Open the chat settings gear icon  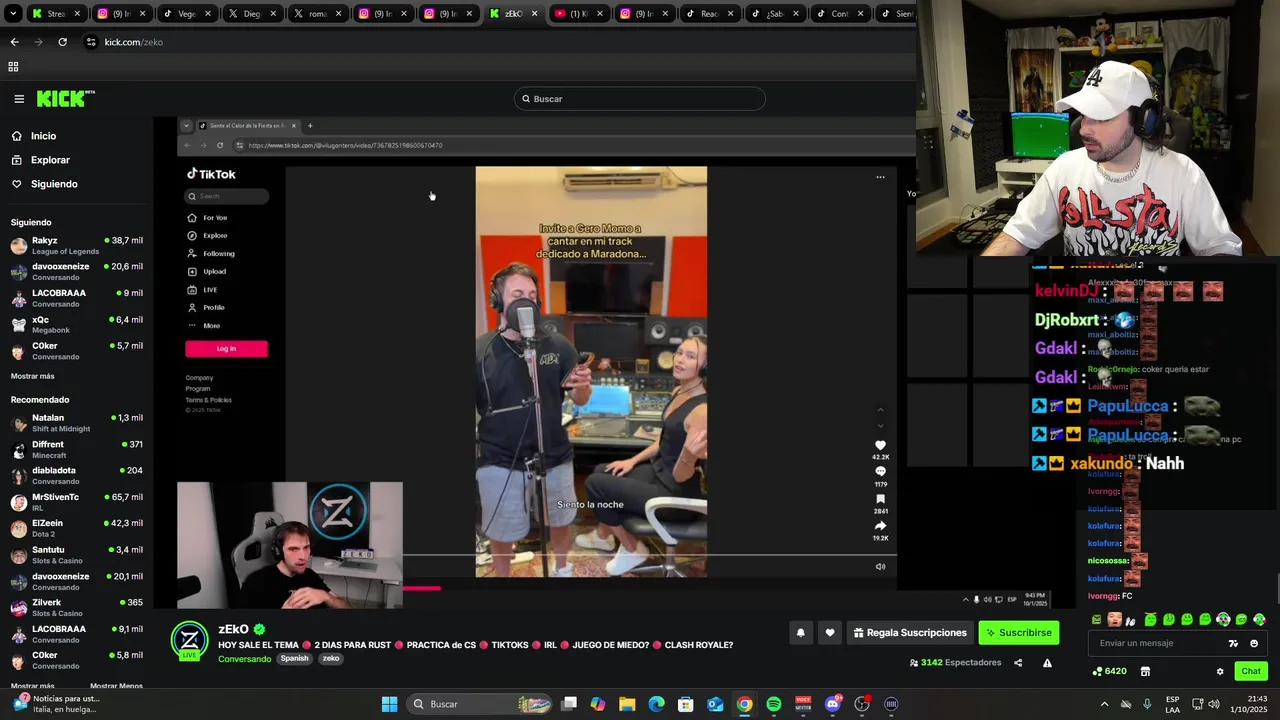(x=1220, y=671)
